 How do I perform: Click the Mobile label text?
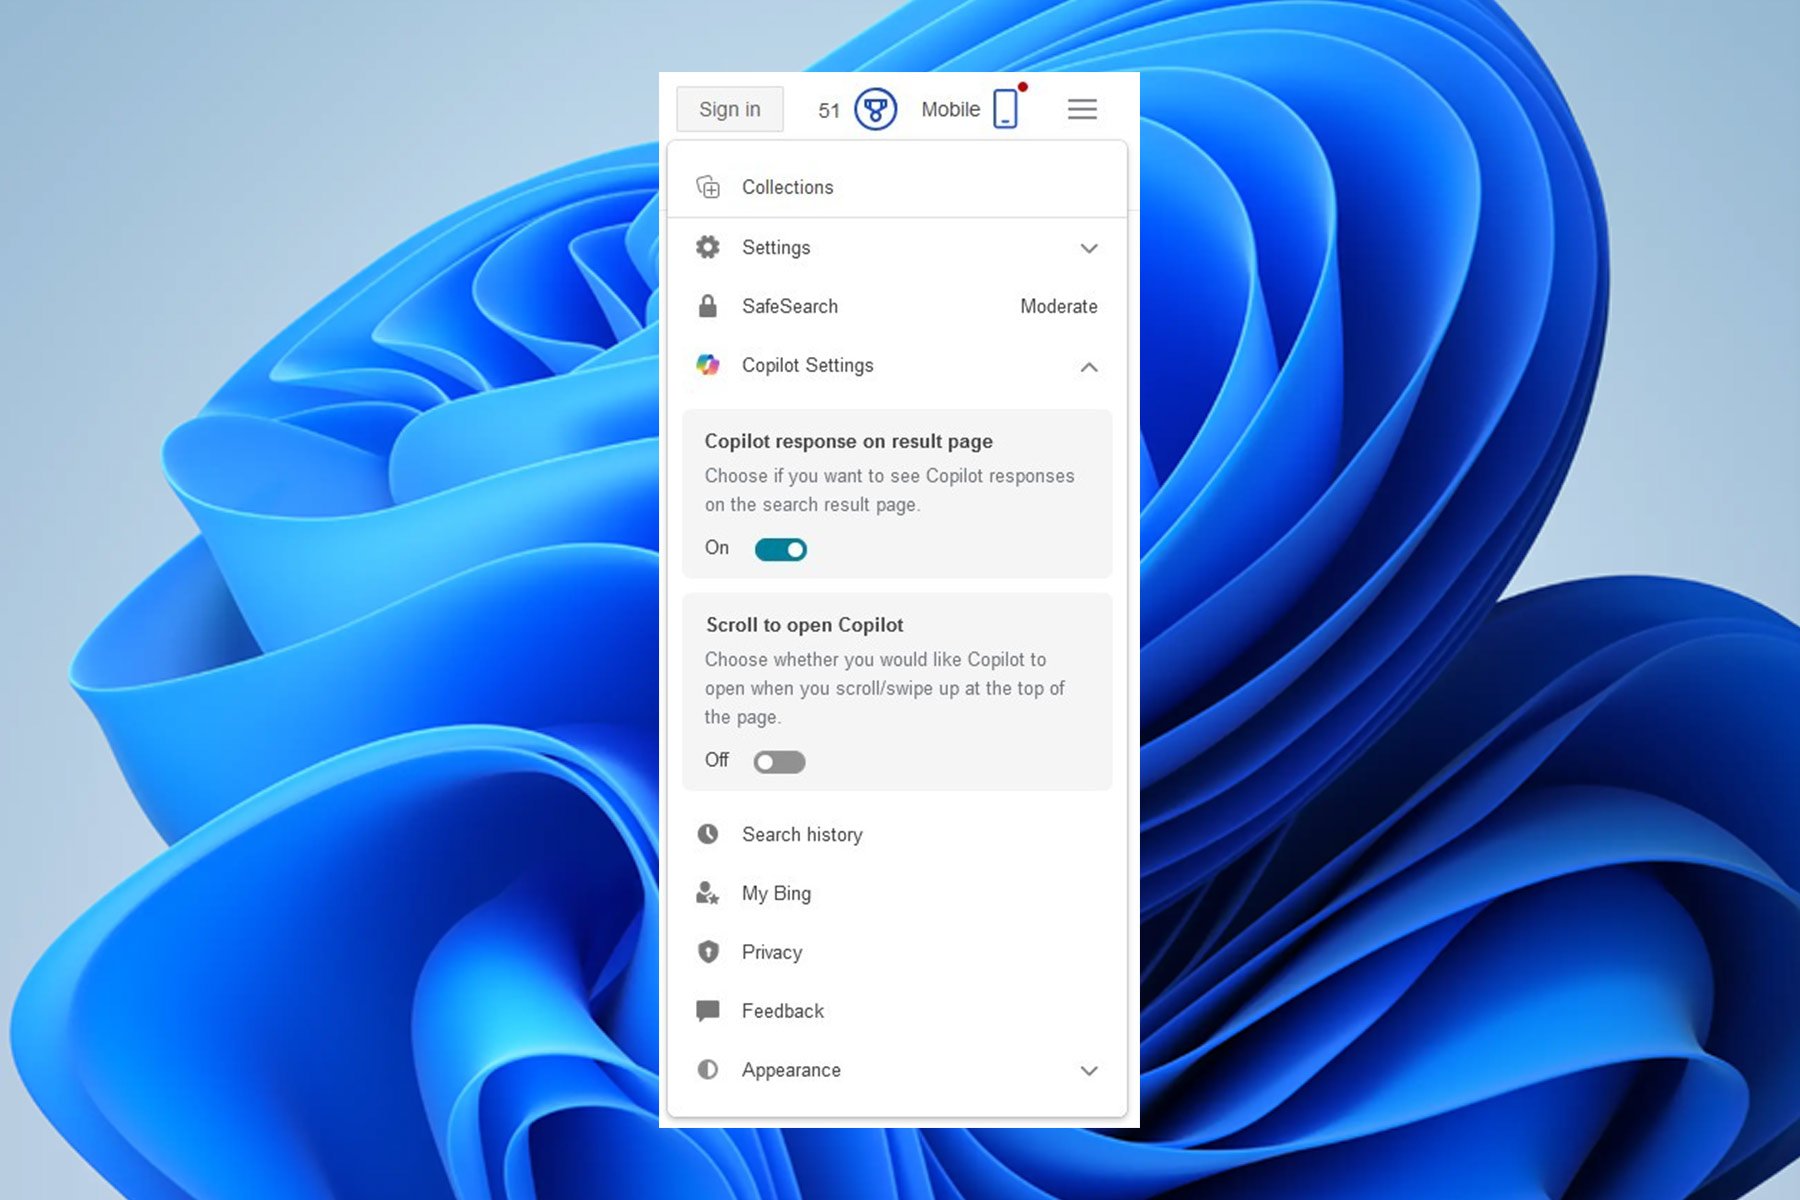click(950, 109)
